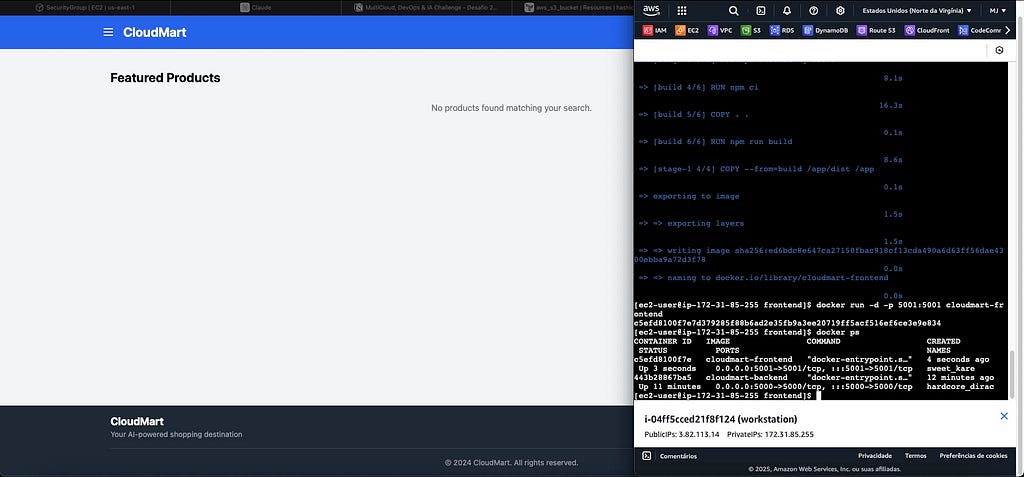The image size is (1024, 477).
Task: Open the AWS home logo
Action: 651,10
